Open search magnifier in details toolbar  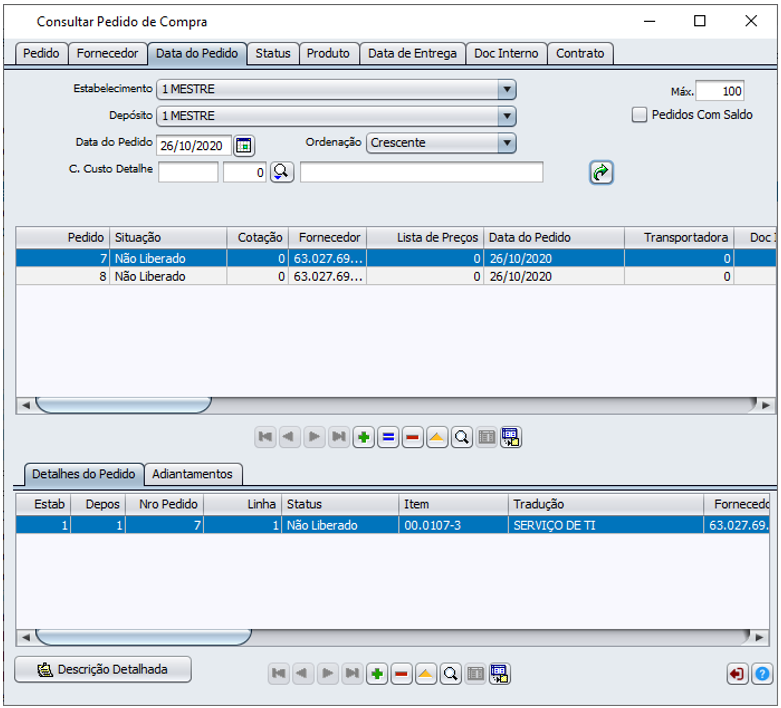click(451, 674)
